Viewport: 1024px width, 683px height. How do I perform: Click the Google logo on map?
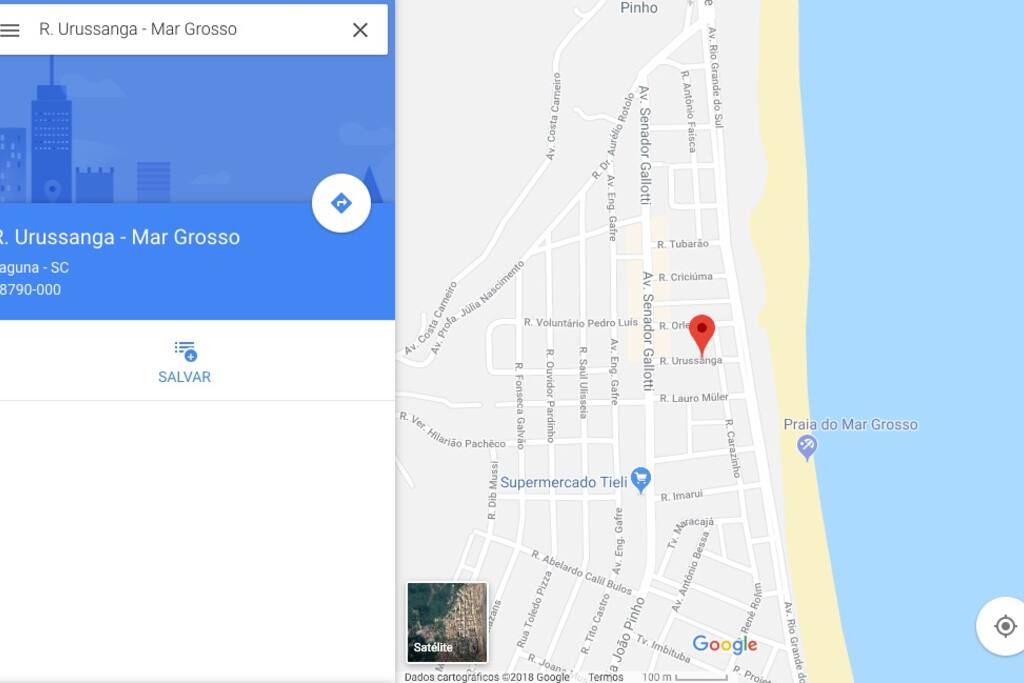pos(725,644)
